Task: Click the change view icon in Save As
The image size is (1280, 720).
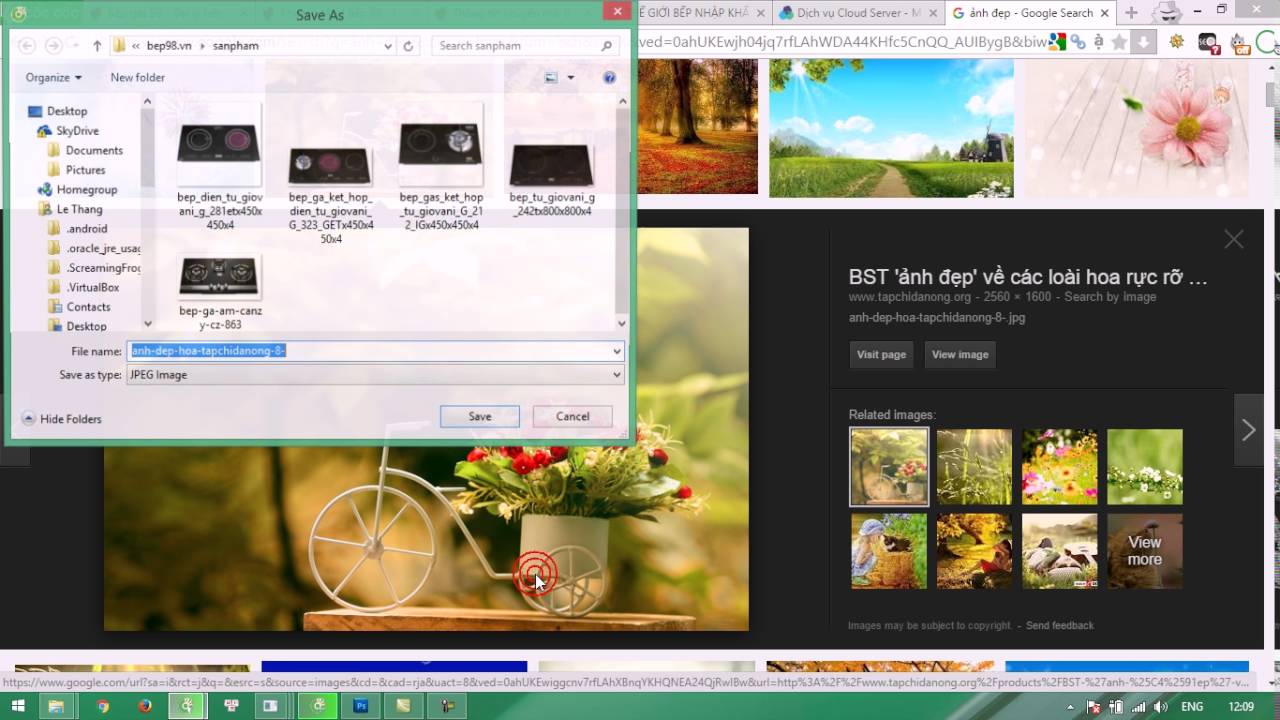Action: click(551, 77)
